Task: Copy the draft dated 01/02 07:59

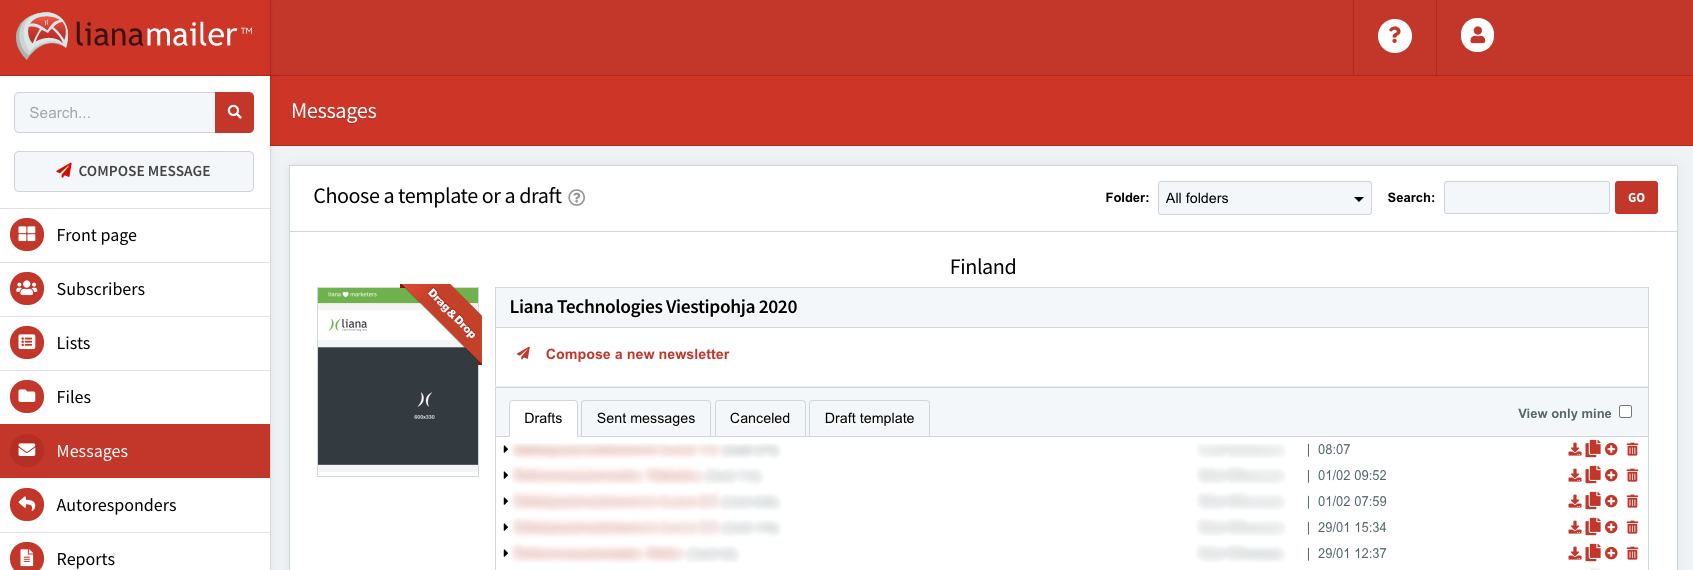Action: coord(1593,501)
